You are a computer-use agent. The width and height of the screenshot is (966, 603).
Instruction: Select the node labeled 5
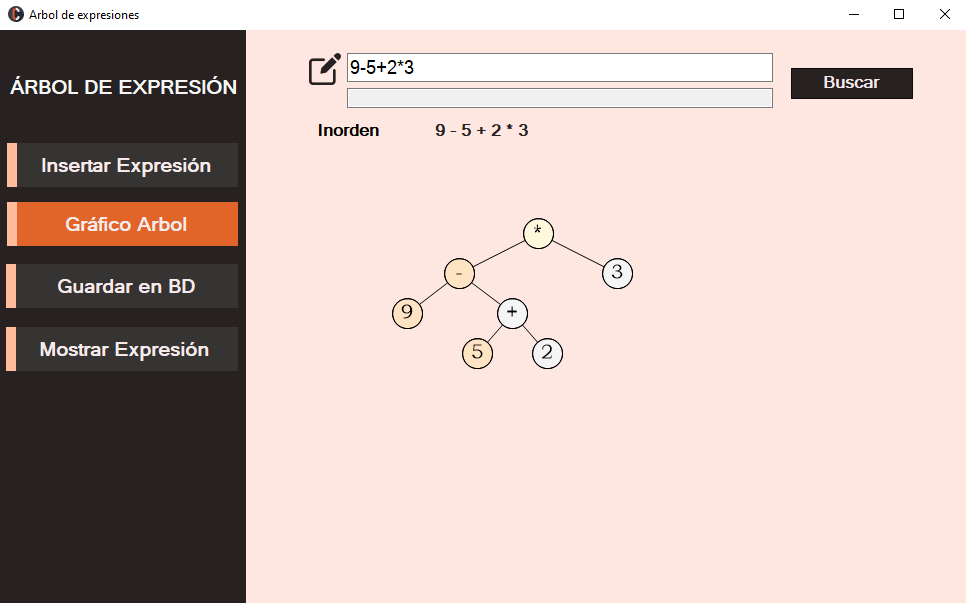pos(477,352)
